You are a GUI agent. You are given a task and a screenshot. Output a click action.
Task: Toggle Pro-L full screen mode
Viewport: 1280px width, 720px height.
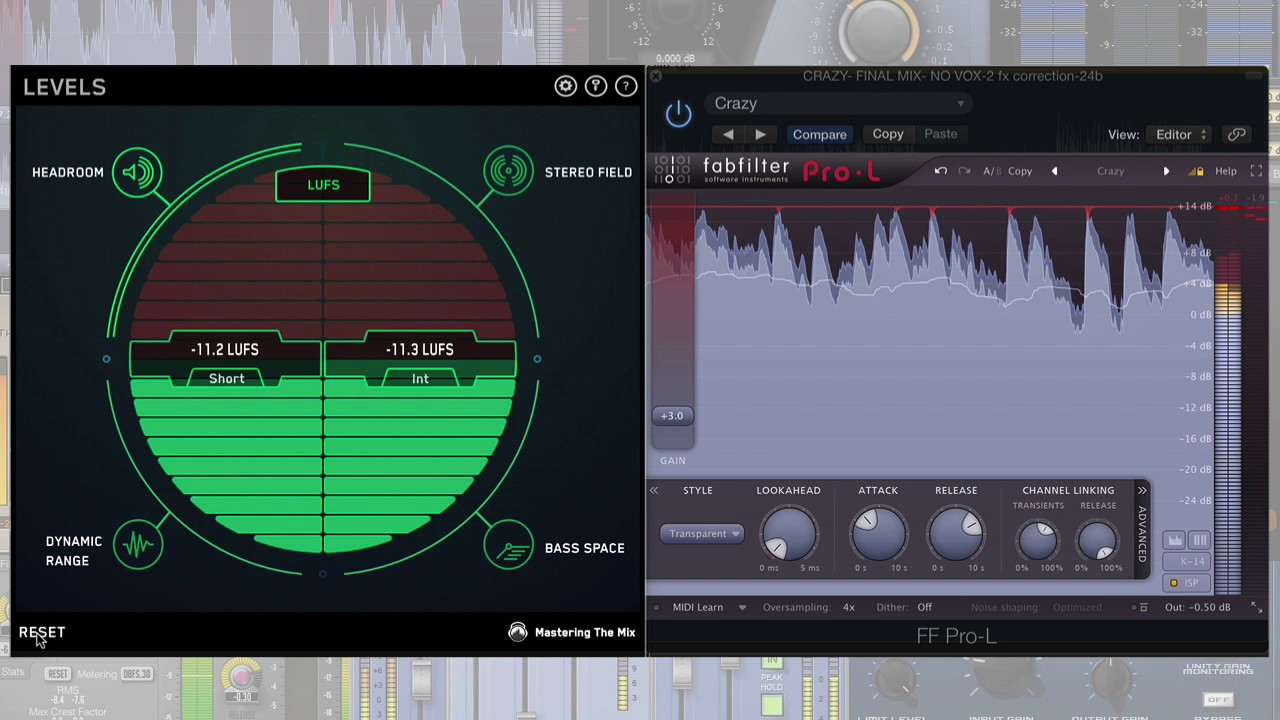pos(1257,171)
